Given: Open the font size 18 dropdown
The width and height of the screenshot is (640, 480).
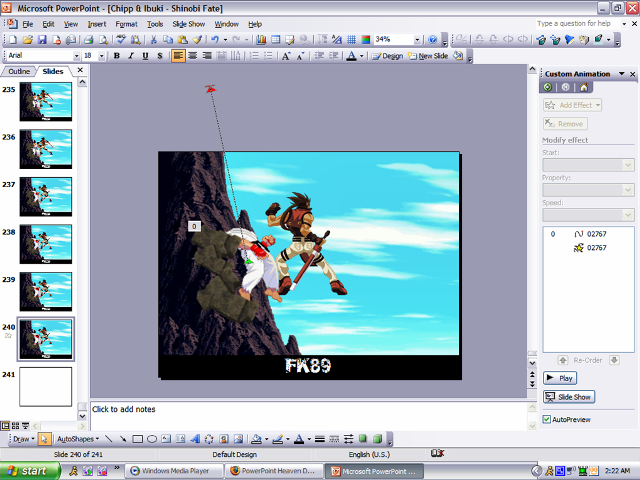Looking at the screenshot, I should (102, 56).
